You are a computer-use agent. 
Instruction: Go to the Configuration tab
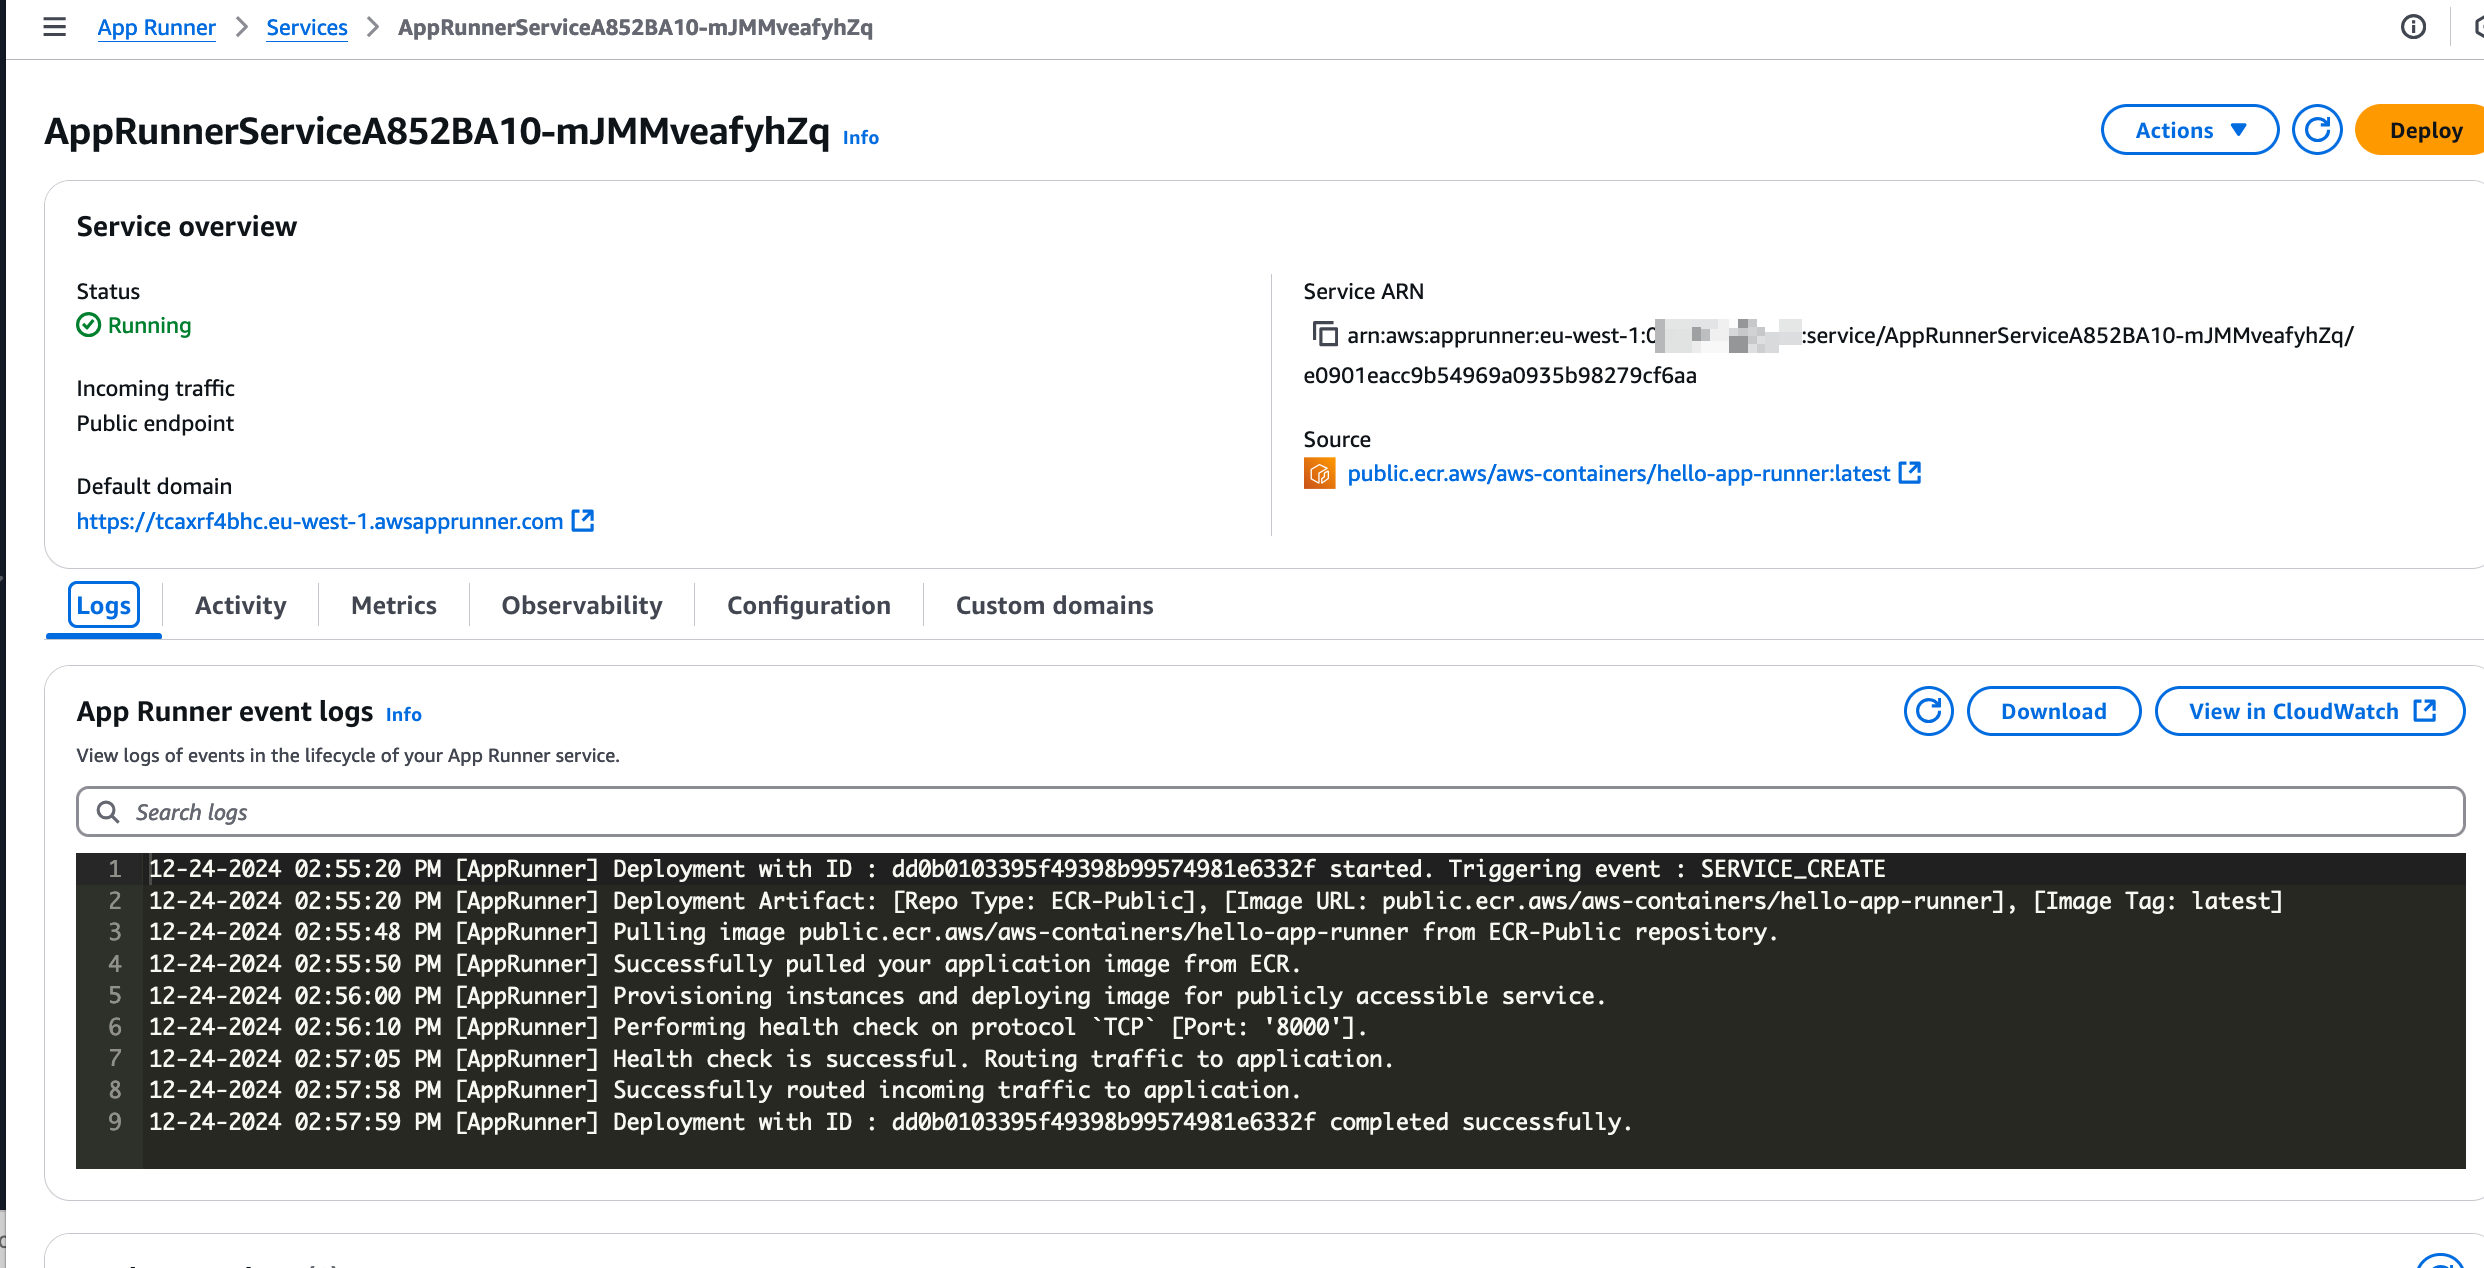(808, 605)
